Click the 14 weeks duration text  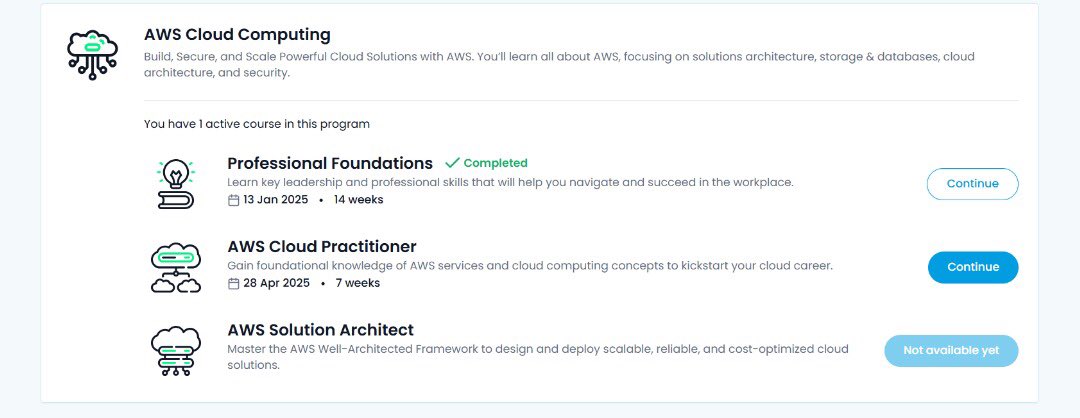pyautogui.click(x=359, y=200)
